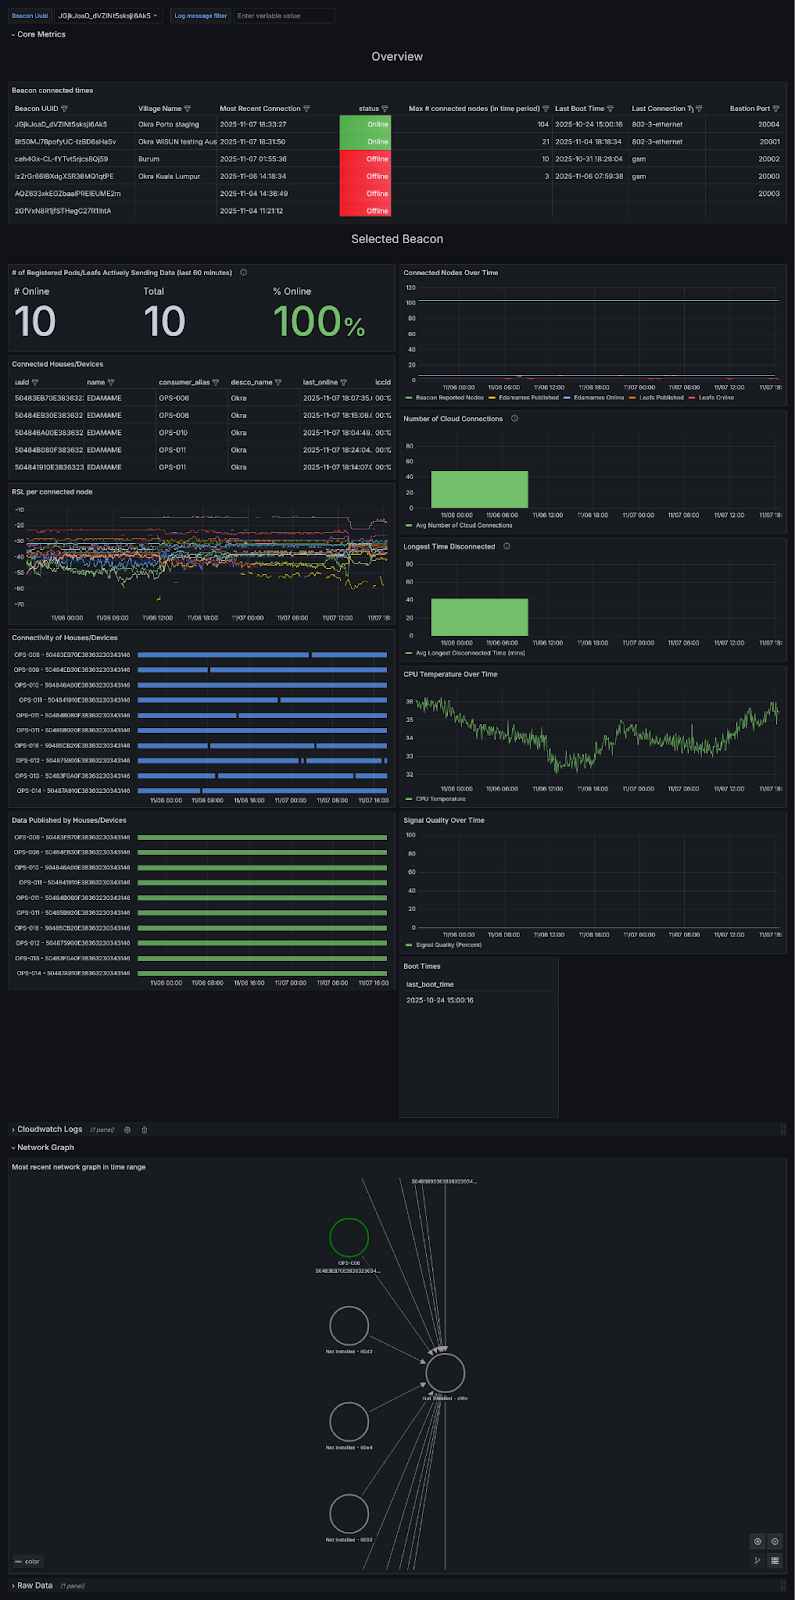
Task: Toggle Signal Quality (Percent) legend series
Action: tap(448, 945)
